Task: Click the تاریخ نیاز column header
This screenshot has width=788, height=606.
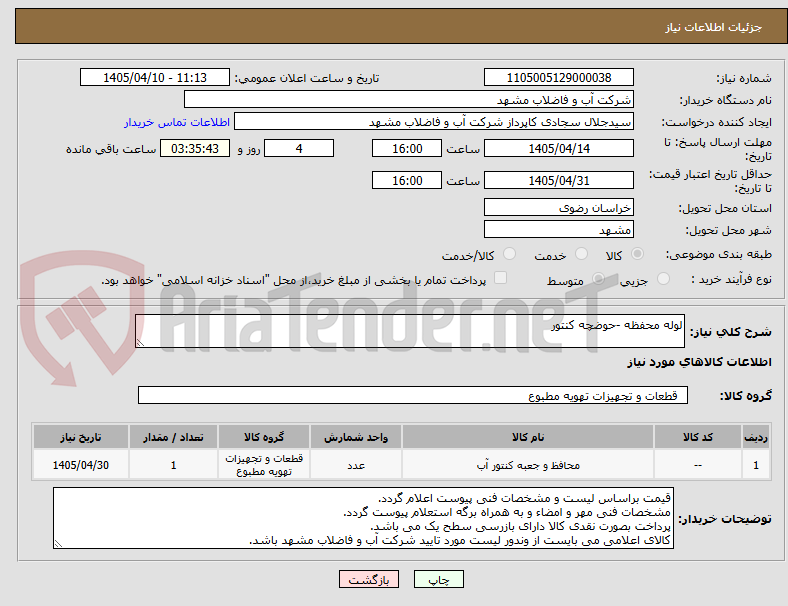Action: click(81, 437)
